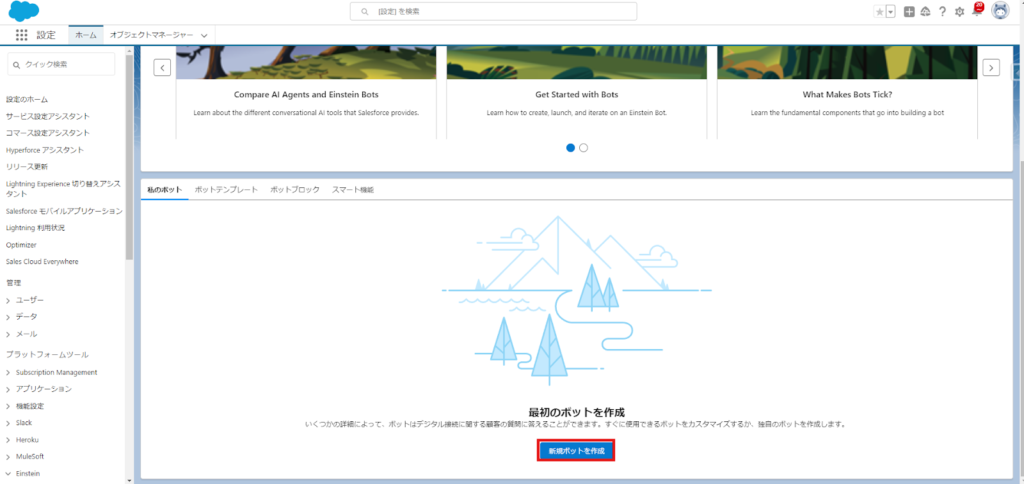The width and height of the screenshot is (1024, 484).
Task: Switch to スマート機能 tab
Action: 353,189
